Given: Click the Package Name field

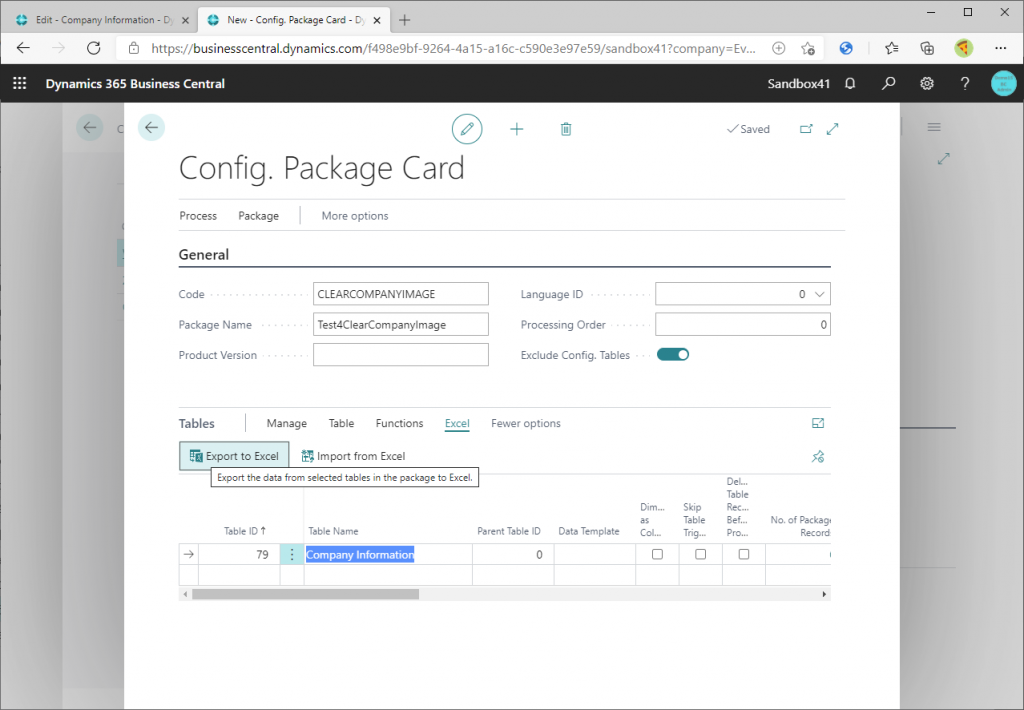Looking at the screenshot, I should (x=400, y=325).
